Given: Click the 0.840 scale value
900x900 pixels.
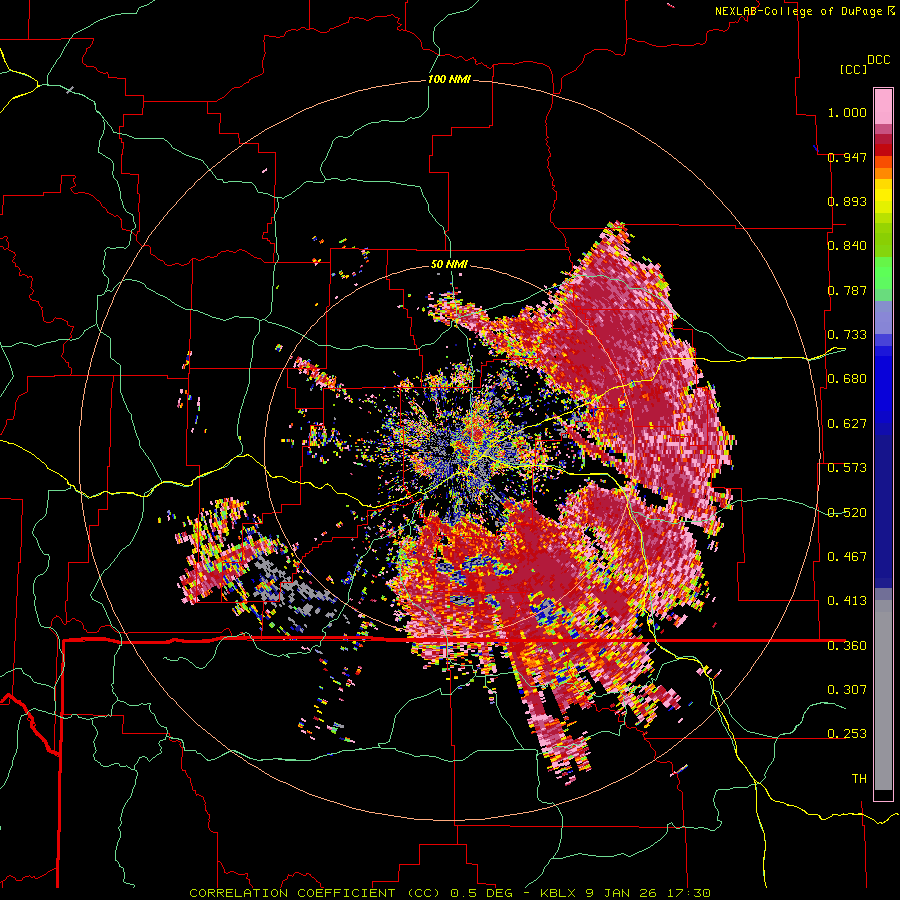Looking at the screenshot, I should click(x=847, y=246).
